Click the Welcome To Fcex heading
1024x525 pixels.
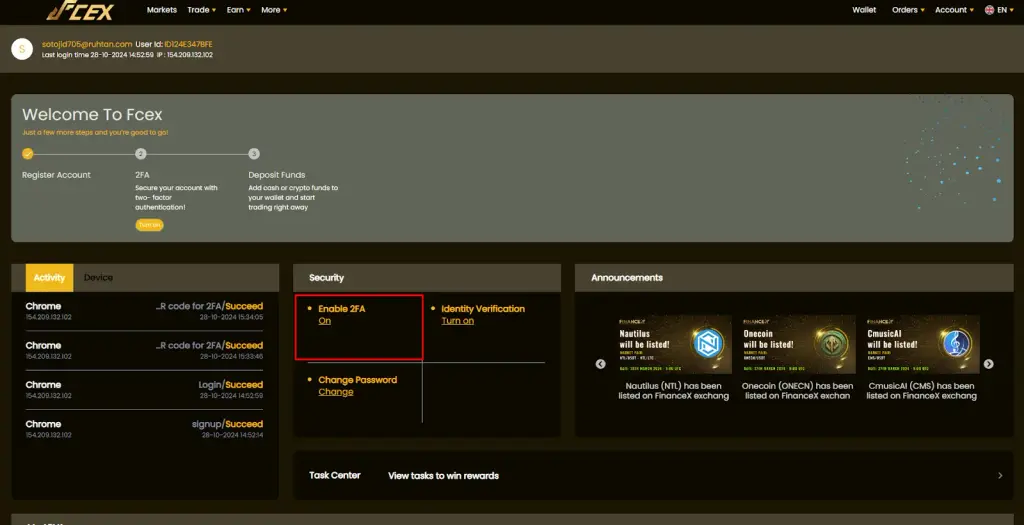[x=92, y=115]
